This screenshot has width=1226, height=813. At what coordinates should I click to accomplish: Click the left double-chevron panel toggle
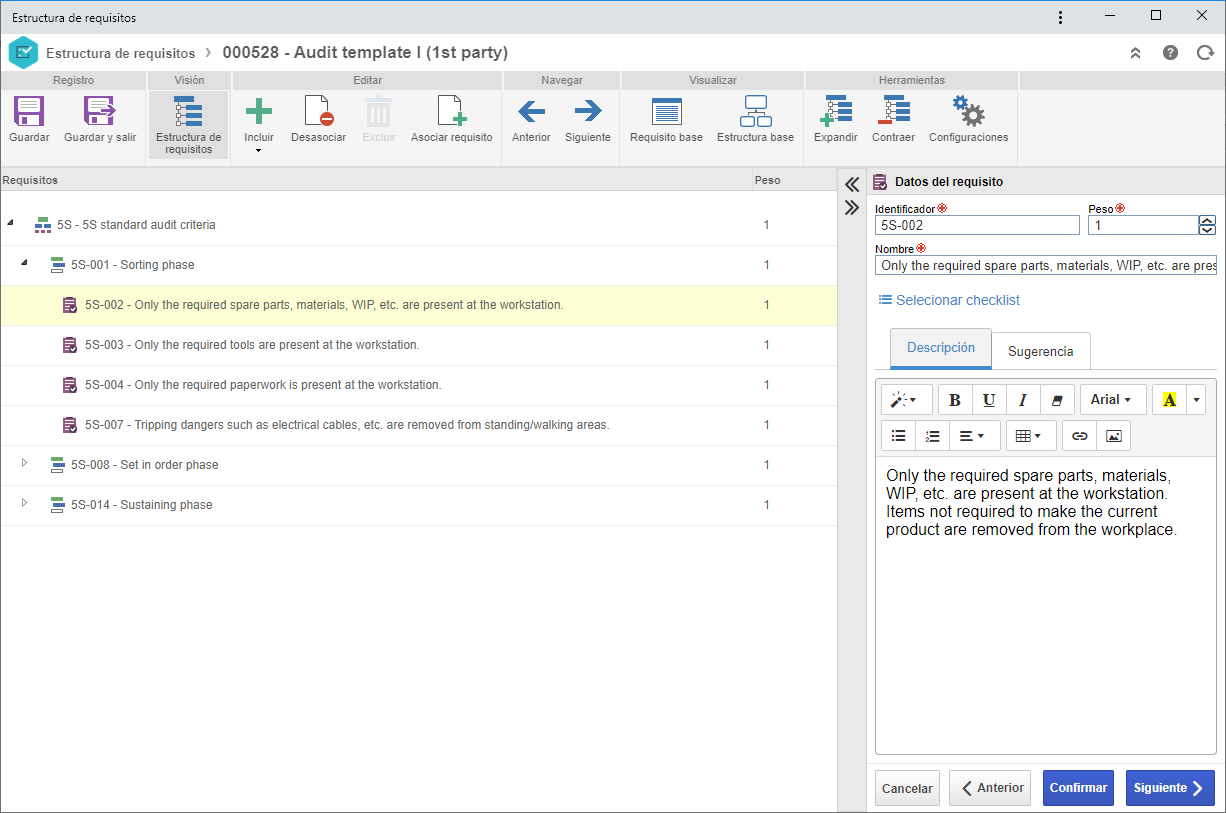852,184
